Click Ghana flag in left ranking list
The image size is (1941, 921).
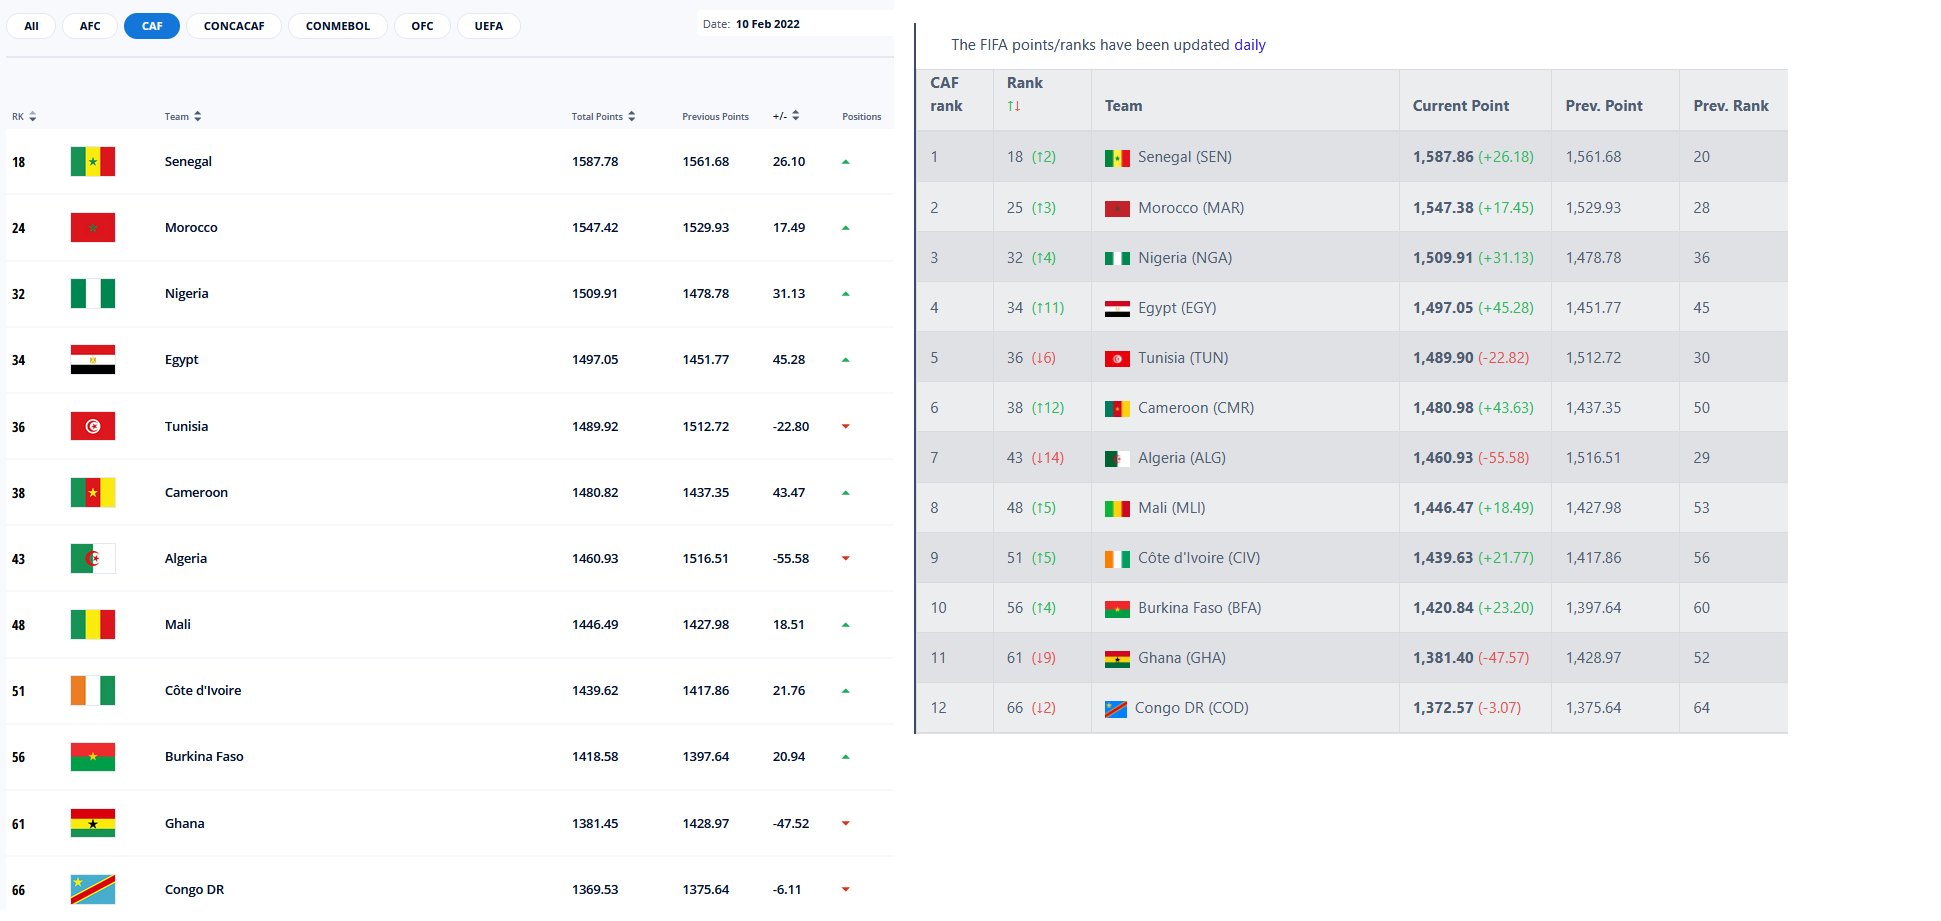[x=93, y=823]
